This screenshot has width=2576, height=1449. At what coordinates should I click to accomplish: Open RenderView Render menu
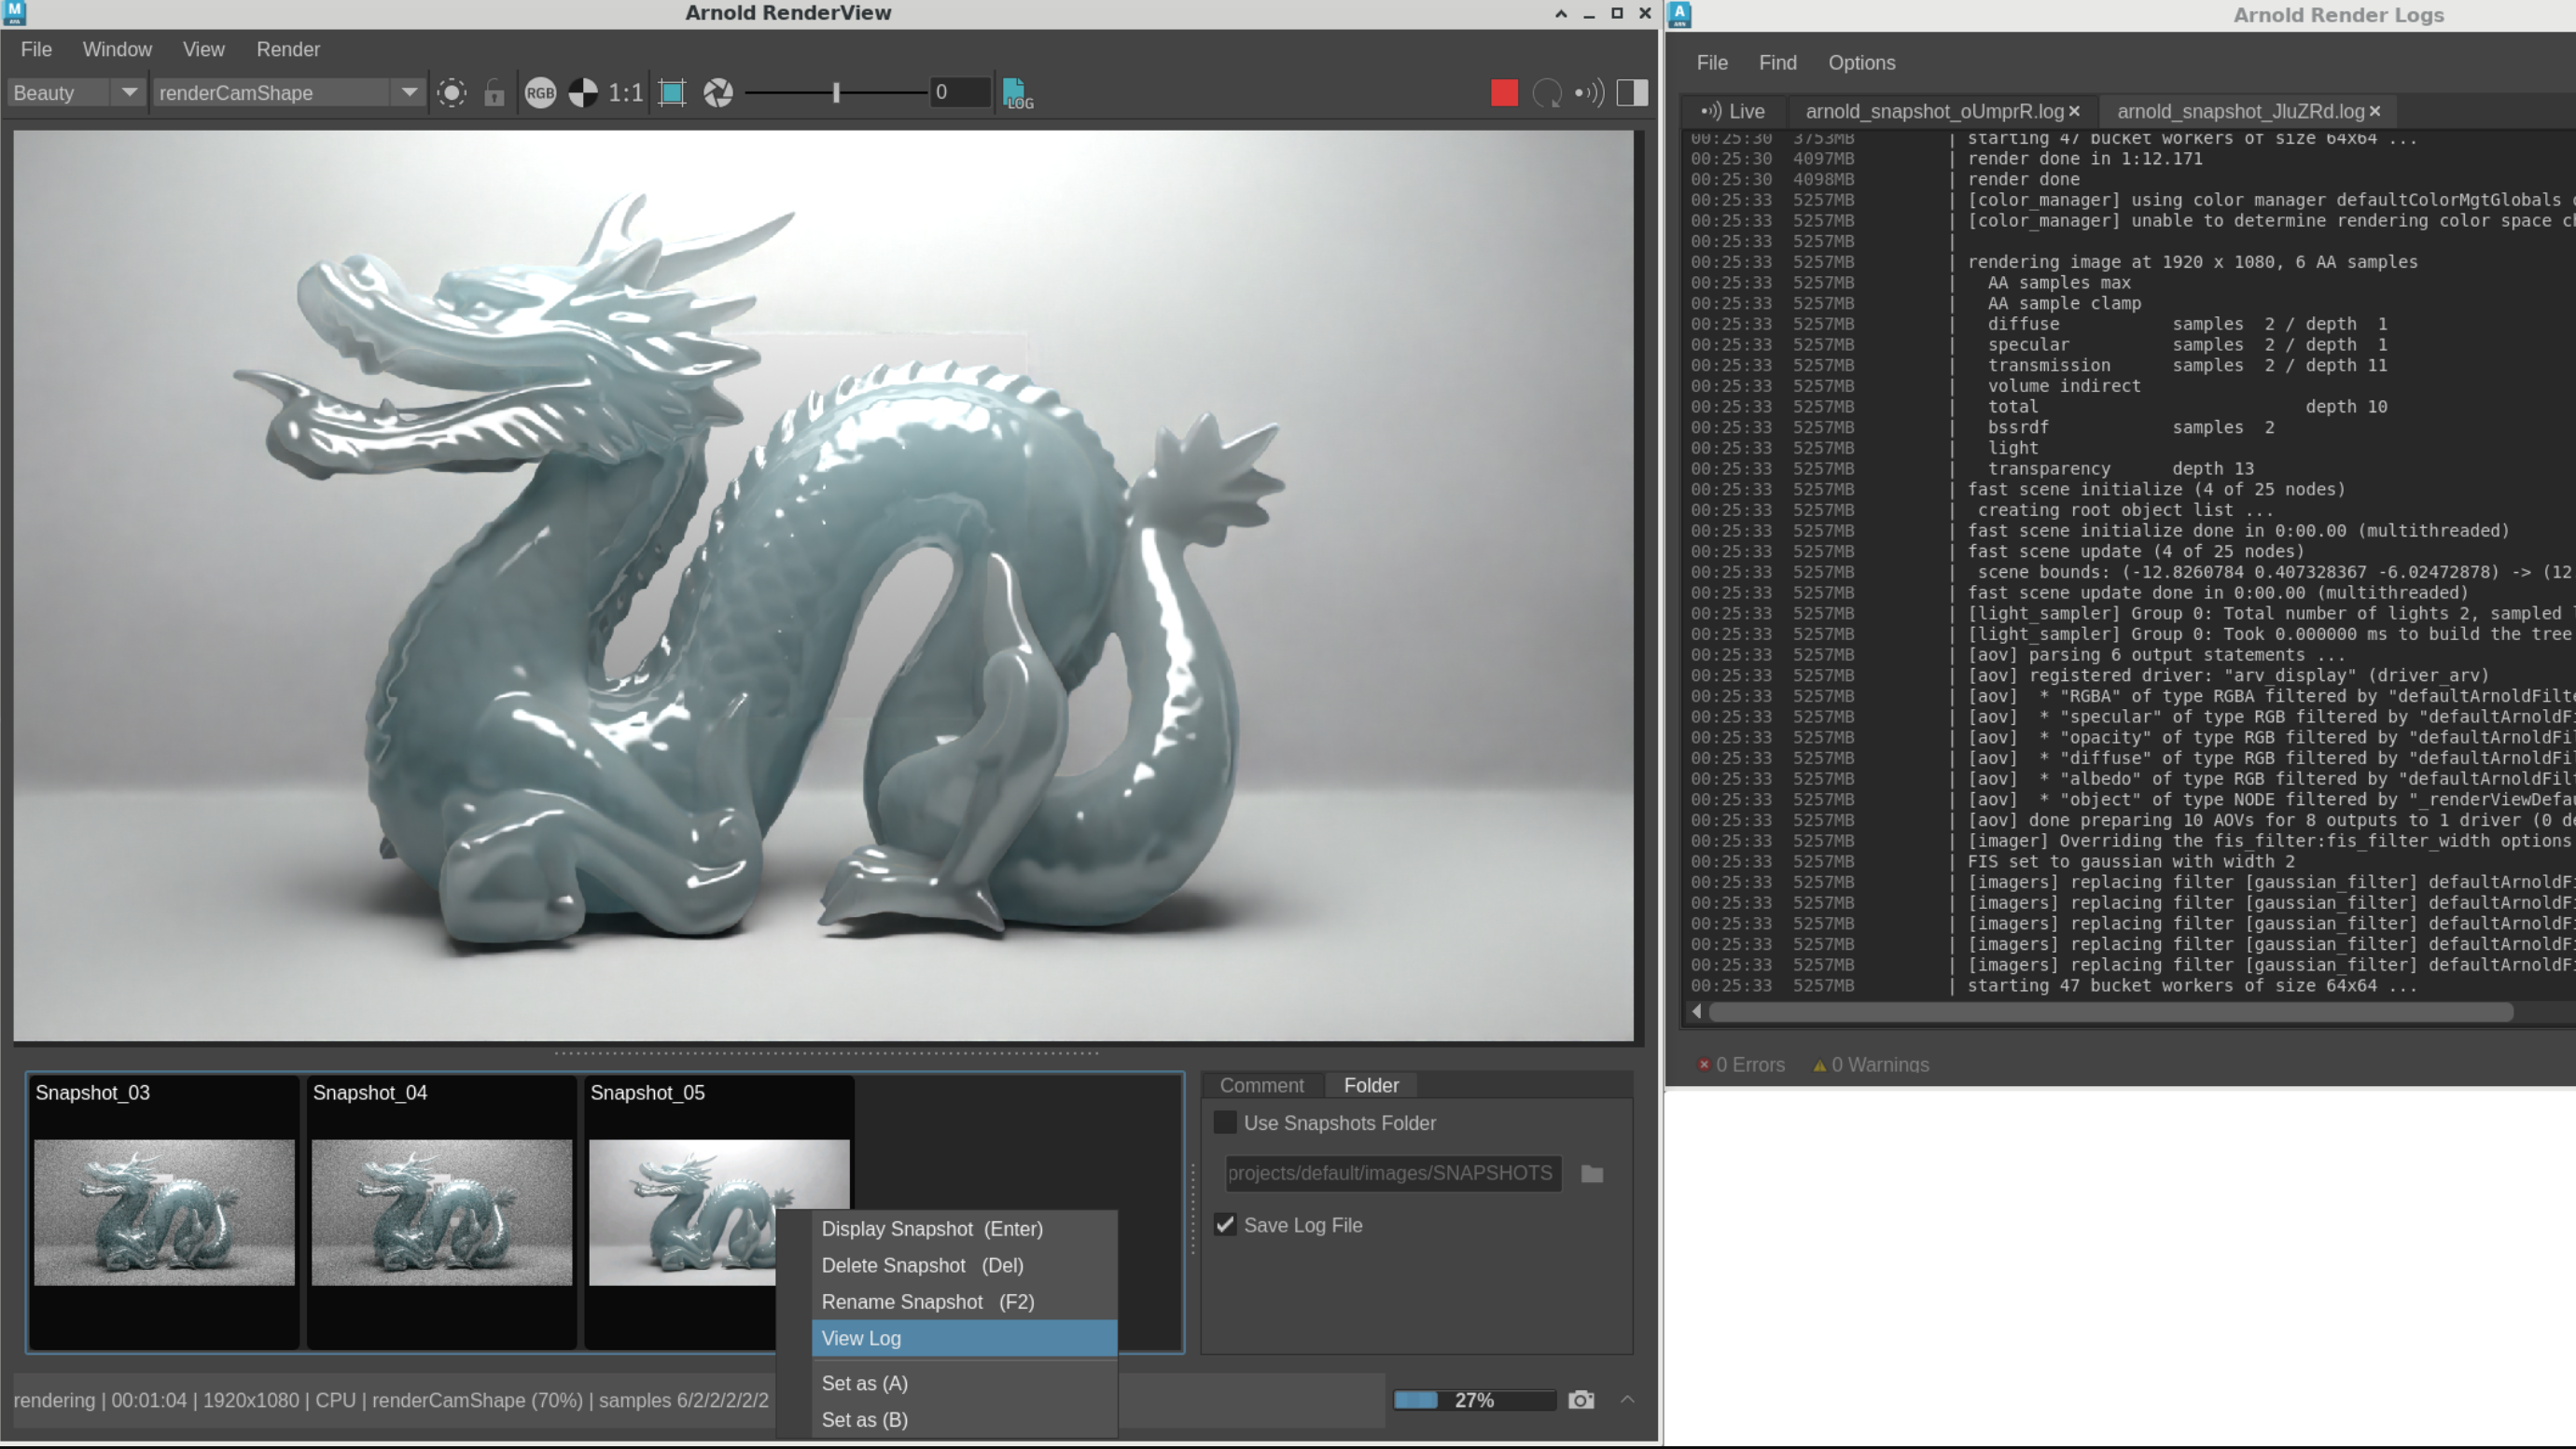pos(288,49)
